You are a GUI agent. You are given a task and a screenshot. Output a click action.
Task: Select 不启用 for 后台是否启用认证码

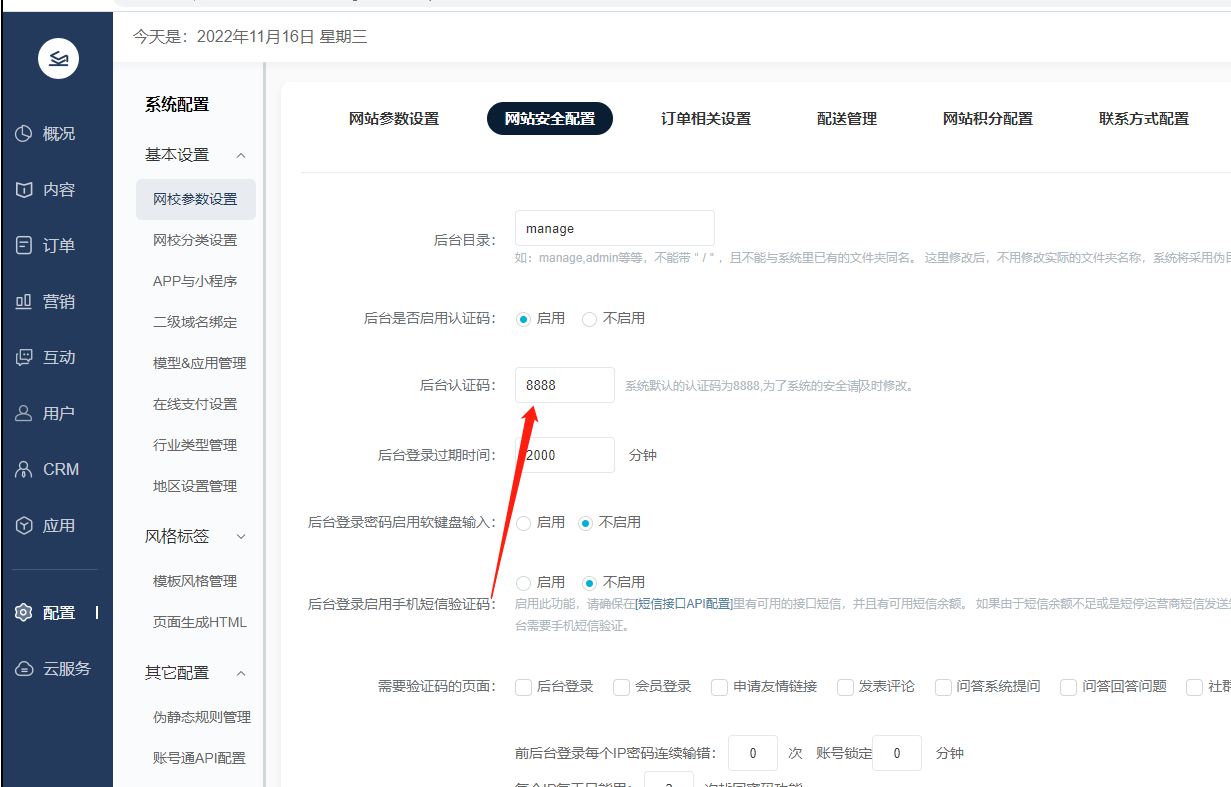[x=590, y=319]
